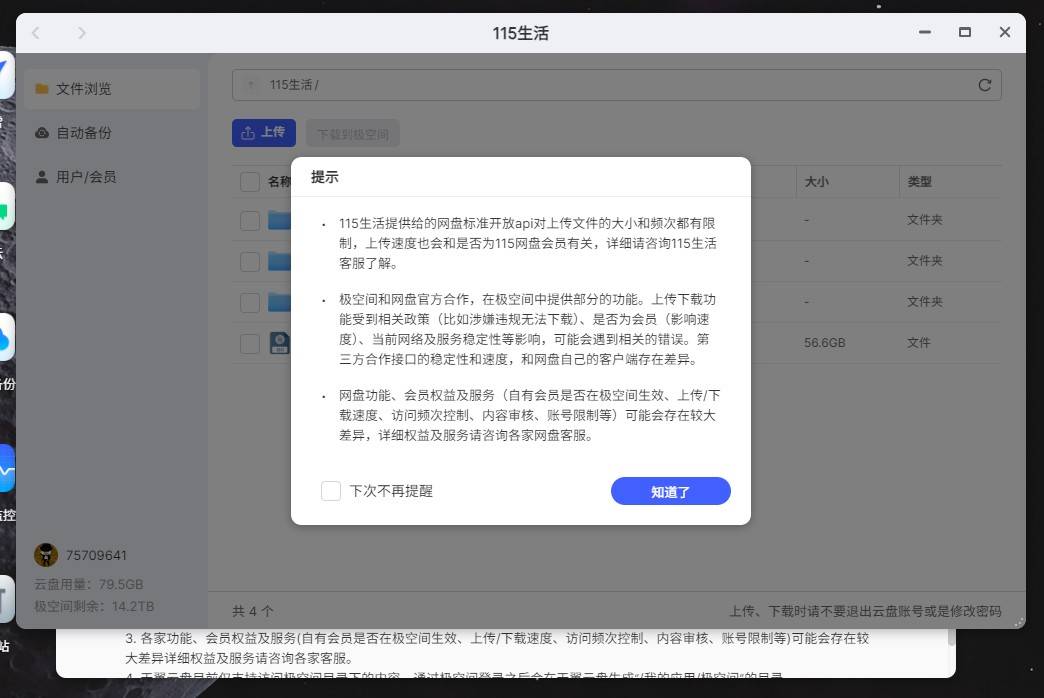Click the 共 4 个 count text
This screenshot has width=1044, height=698.
click(253, 611)
